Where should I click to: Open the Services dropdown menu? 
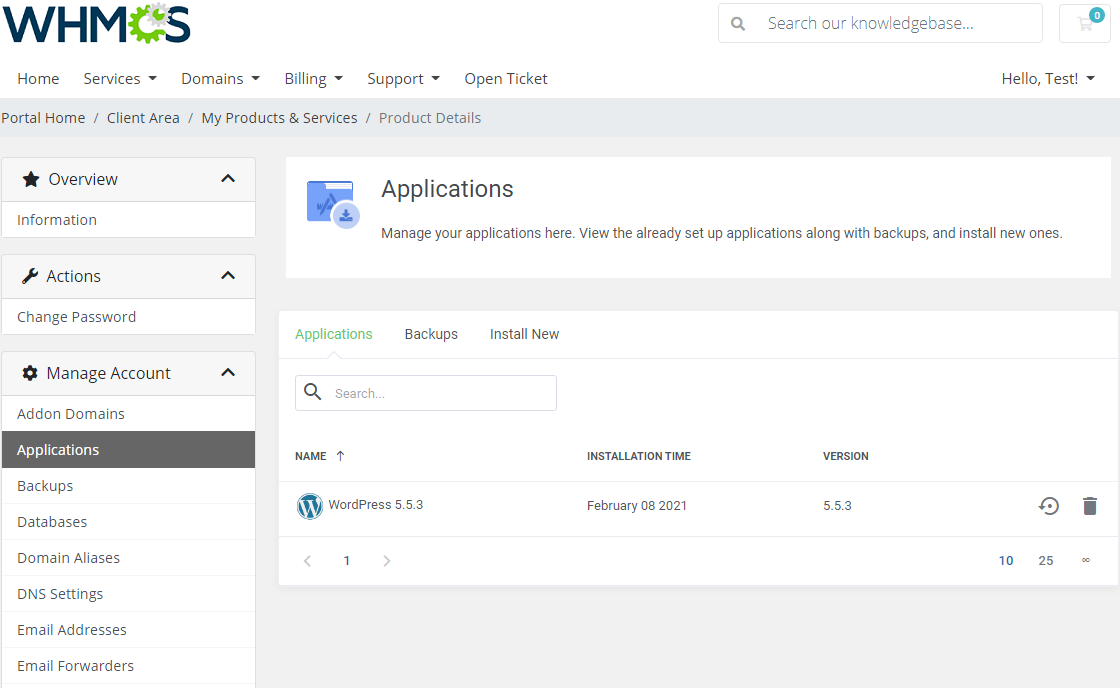point(120,79)
